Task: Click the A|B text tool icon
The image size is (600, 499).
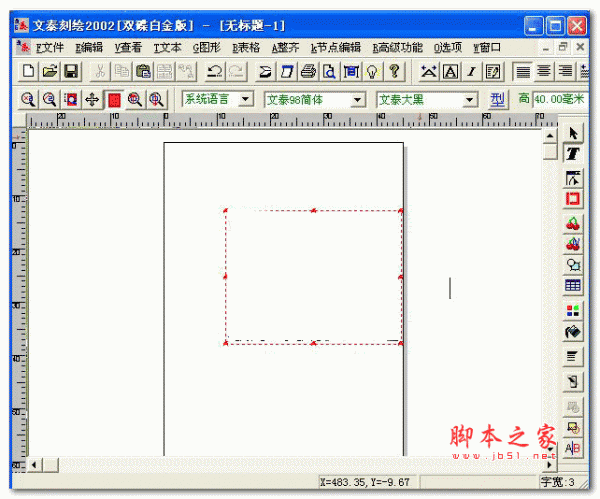Action: pyautogui.click(x=573, y=448)
